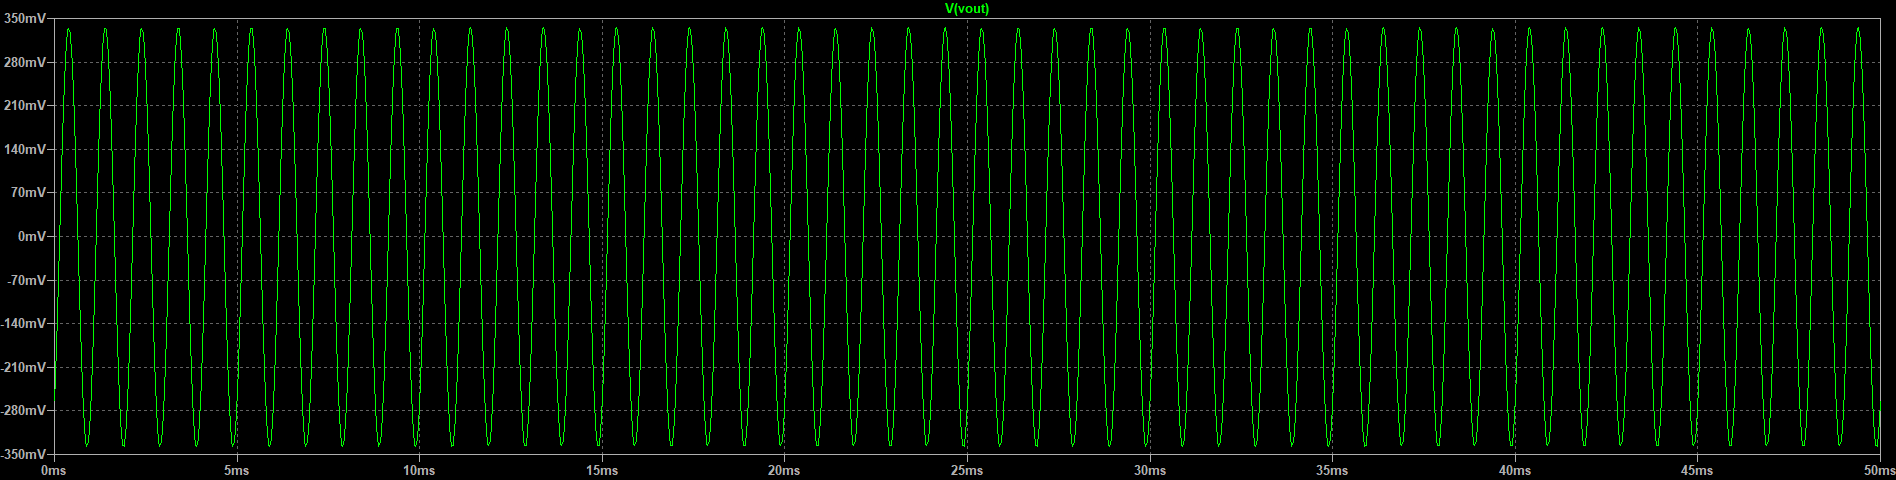Click the 210mV vertical axis label
This screenshot has width=1896, height=480.
click(26, 105)
